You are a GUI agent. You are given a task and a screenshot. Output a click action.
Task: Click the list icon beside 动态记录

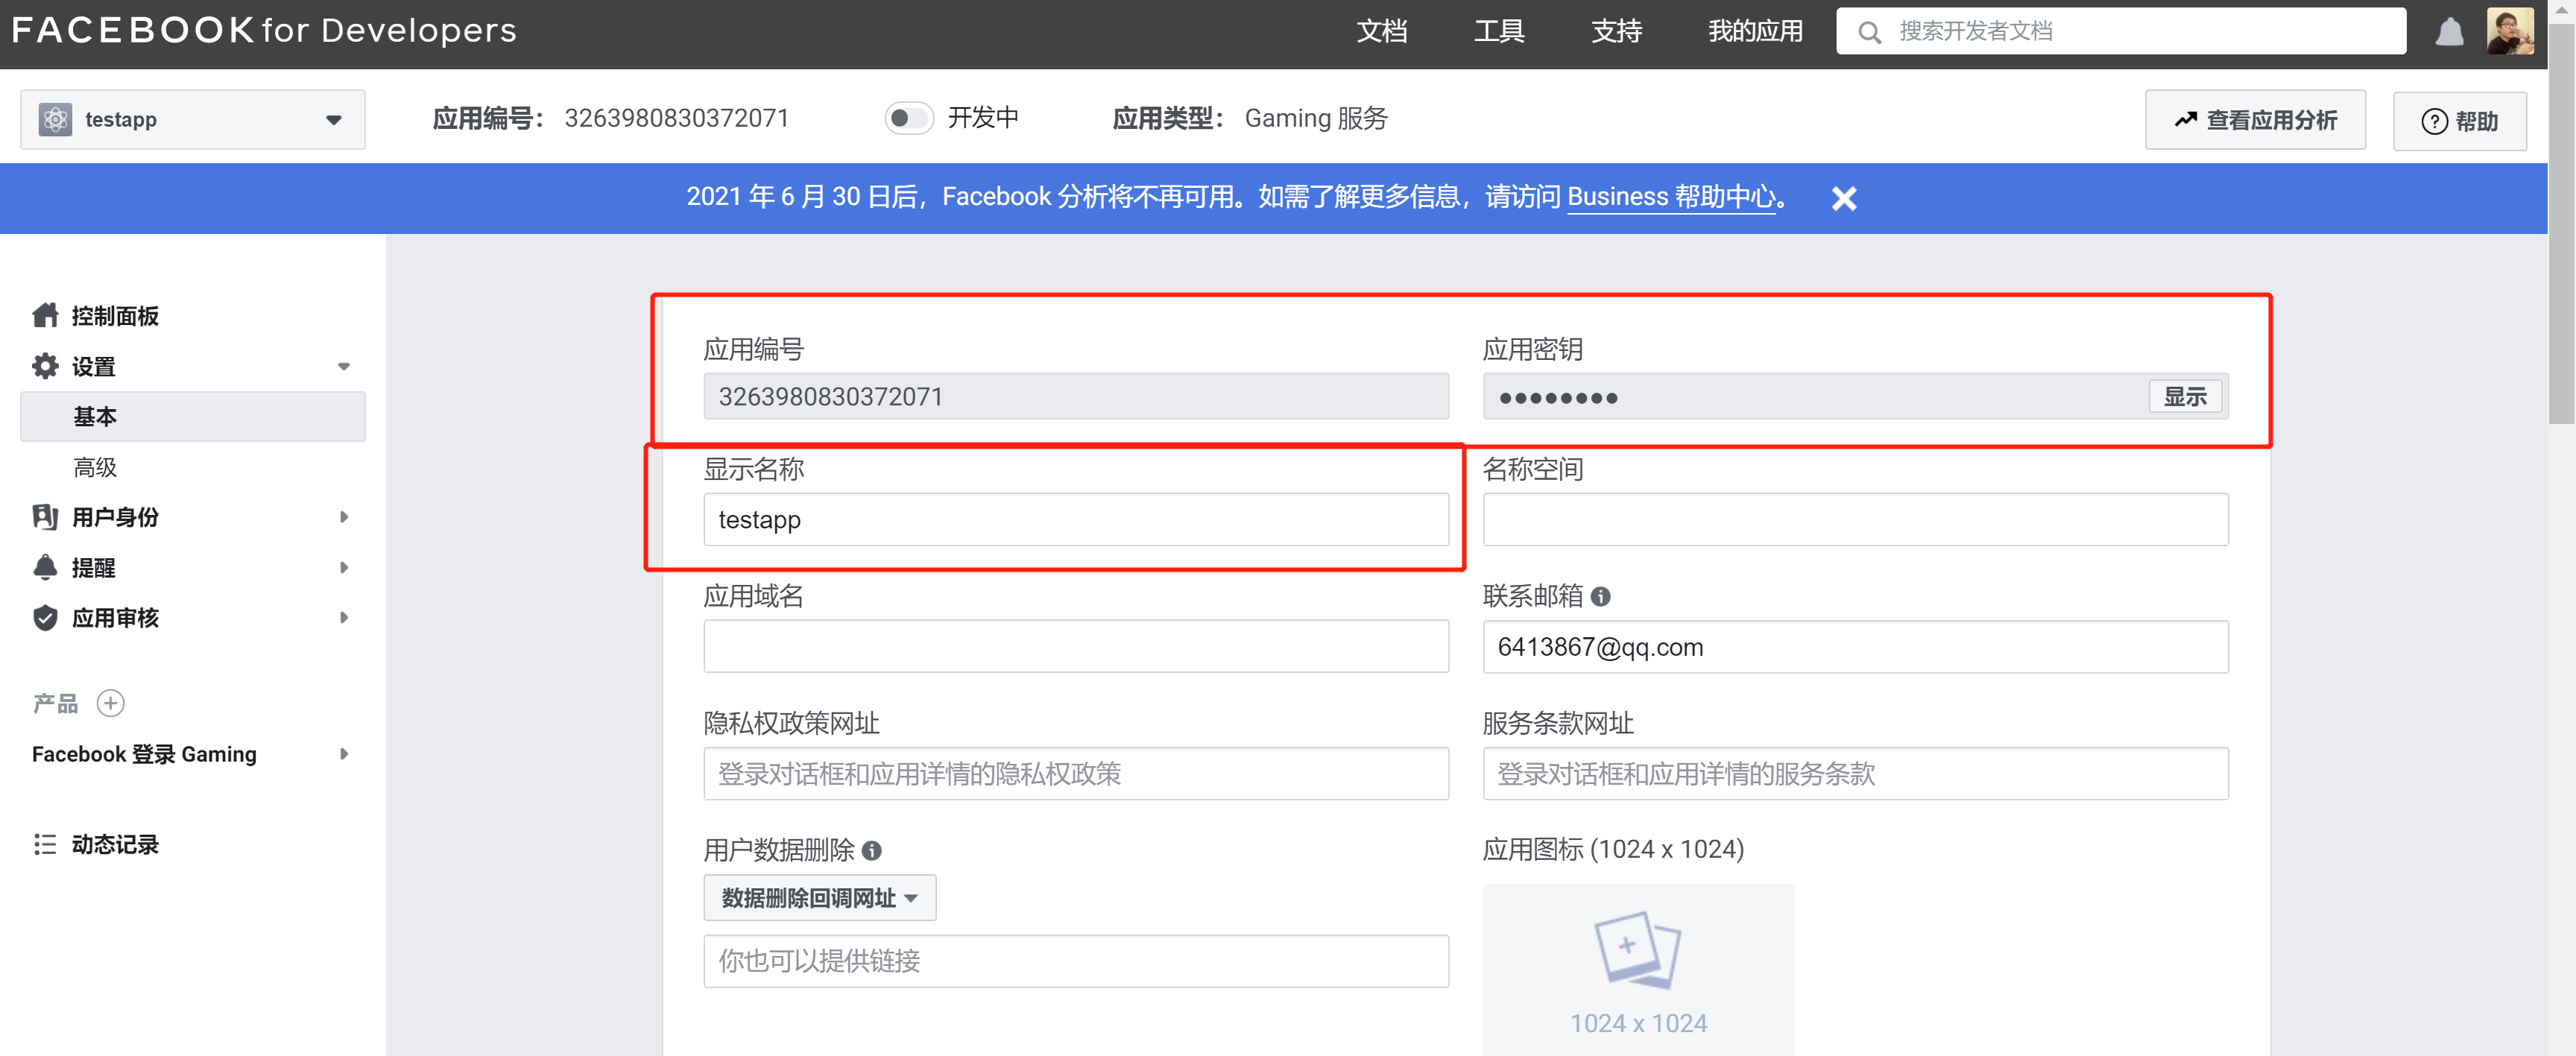click(45, 845)
